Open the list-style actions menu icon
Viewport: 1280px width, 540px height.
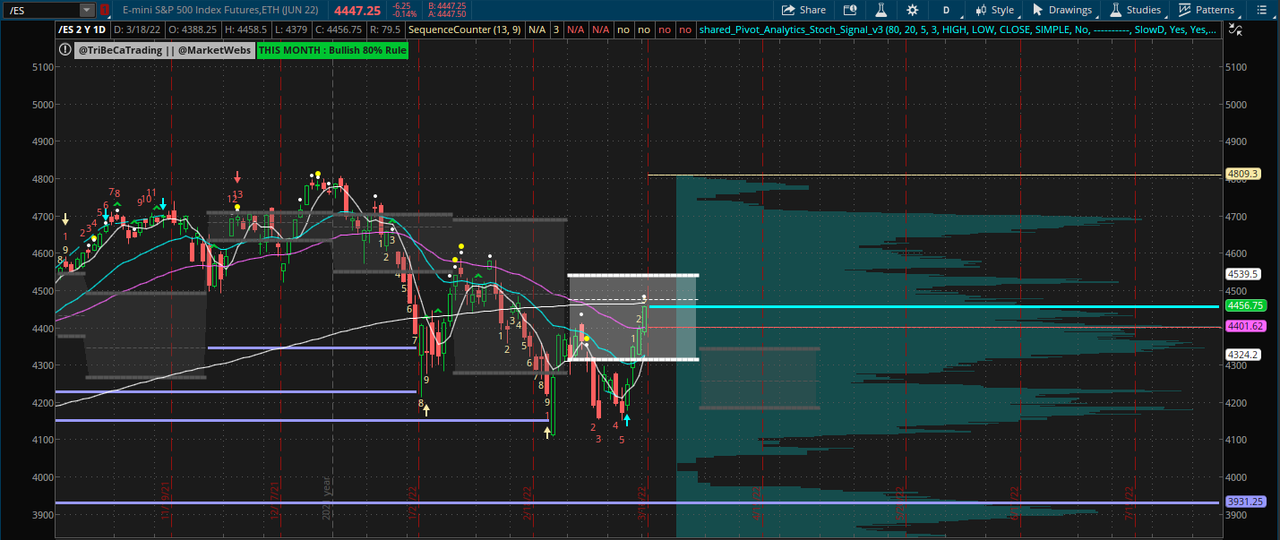pyautogui.click(x=1263, y=10)
